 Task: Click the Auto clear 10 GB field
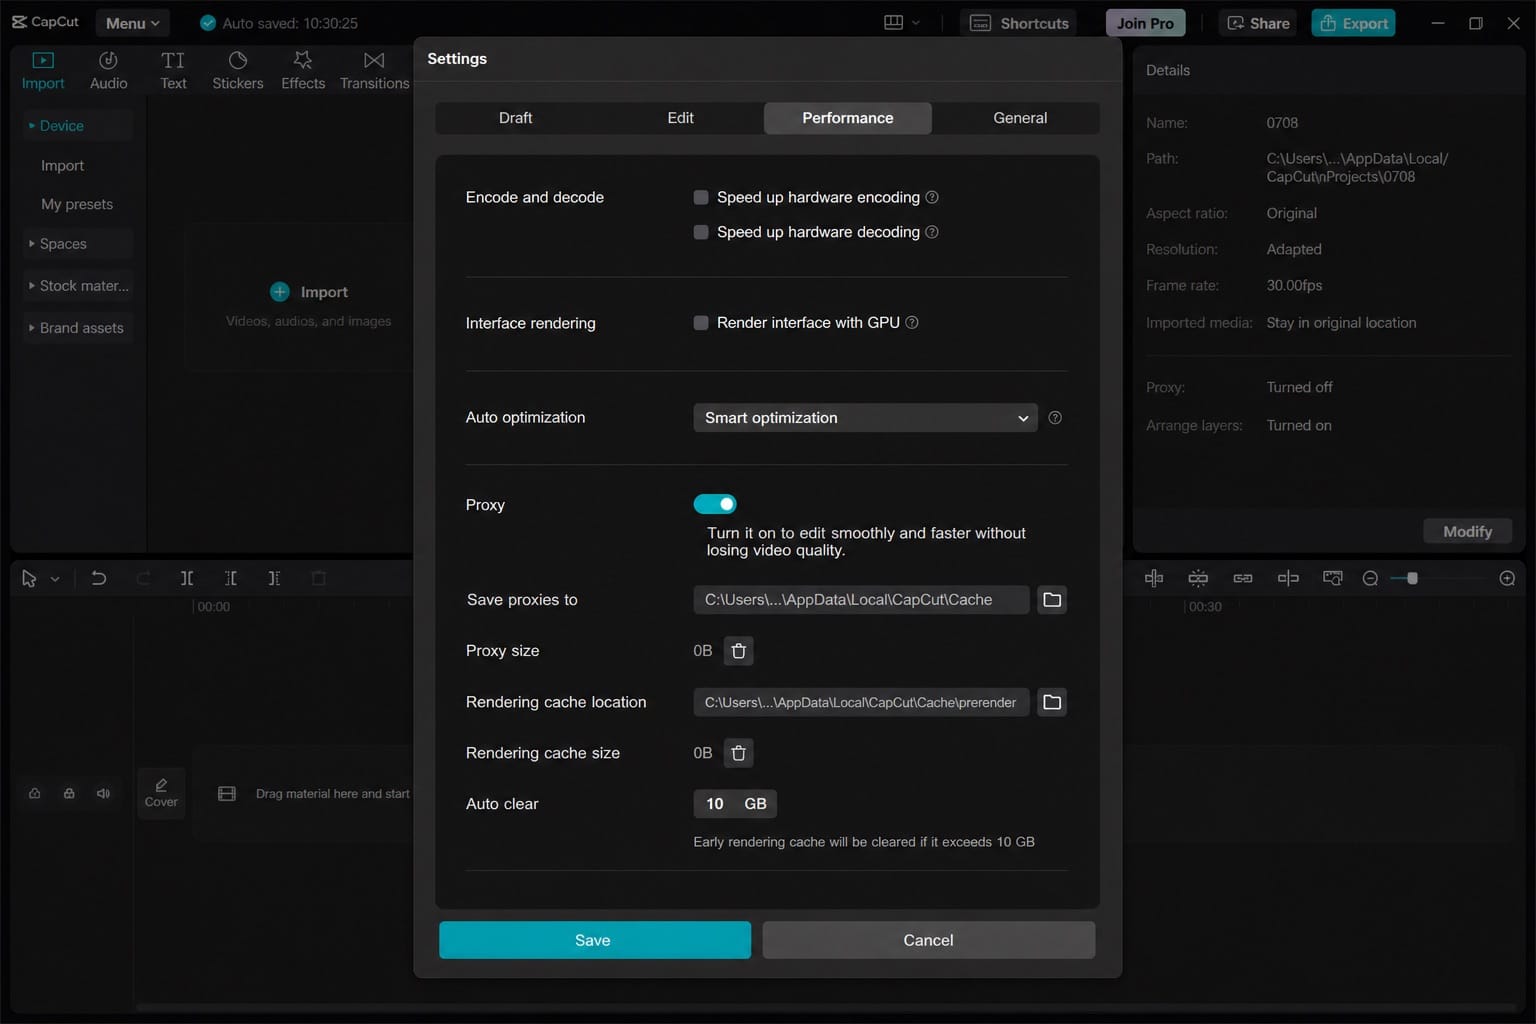[735, 804]
